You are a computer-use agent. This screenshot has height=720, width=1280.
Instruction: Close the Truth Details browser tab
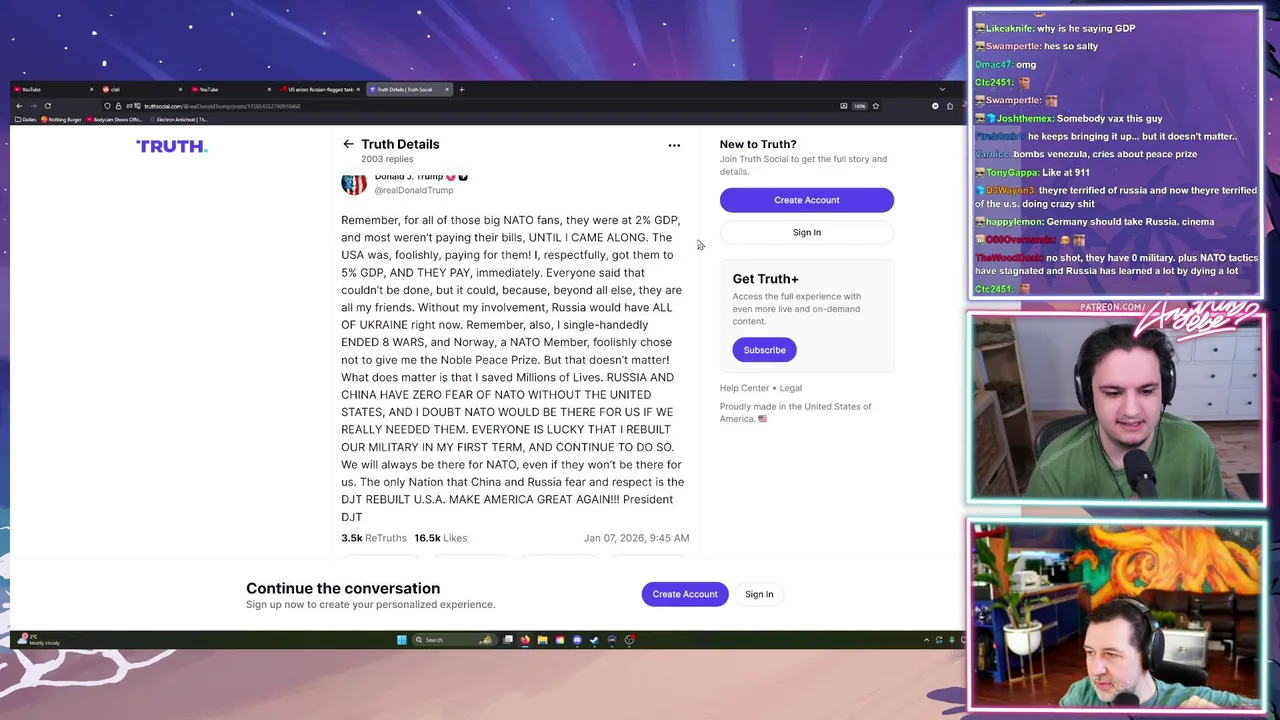447,90
